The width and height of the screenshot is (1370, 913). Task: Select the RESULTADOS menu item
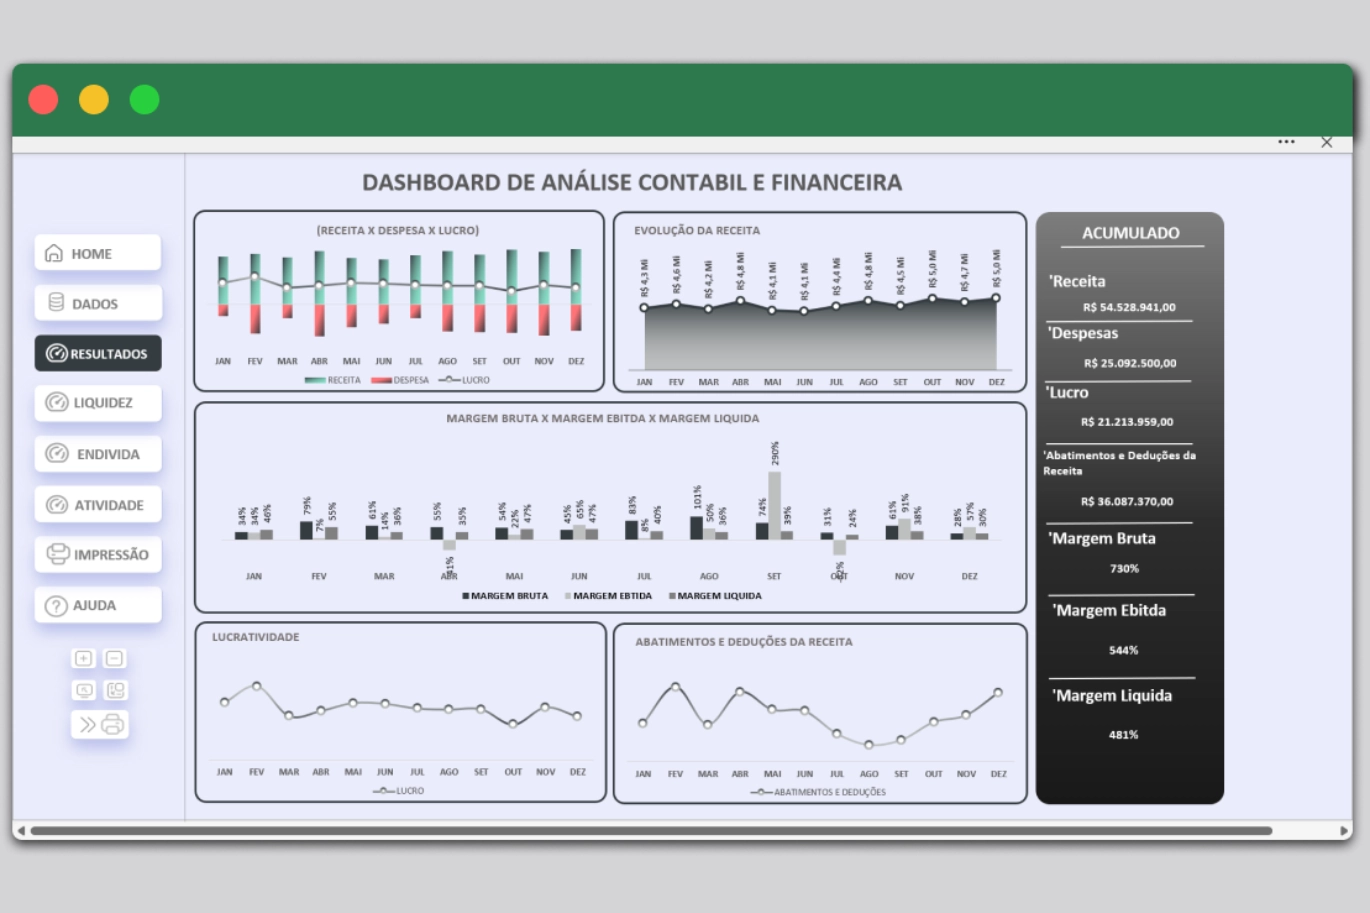(98, 353)
